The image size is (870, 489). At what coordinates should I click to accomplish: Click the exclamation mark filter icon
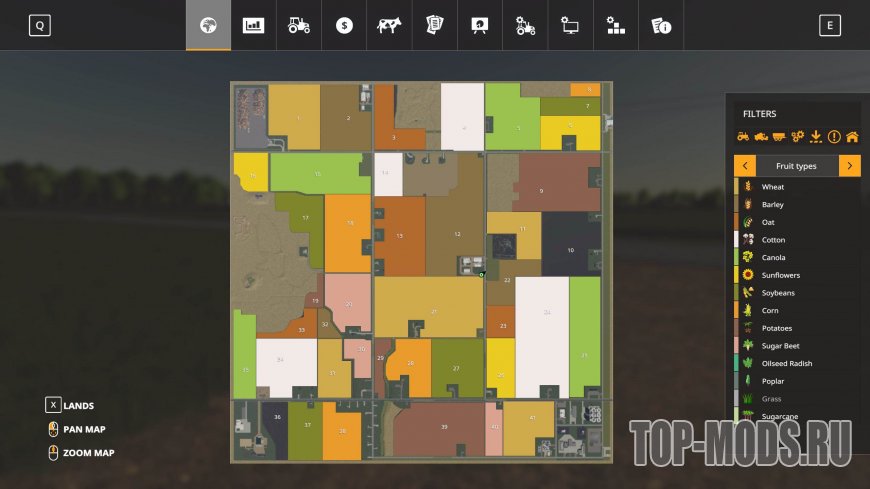coord(834,137)
